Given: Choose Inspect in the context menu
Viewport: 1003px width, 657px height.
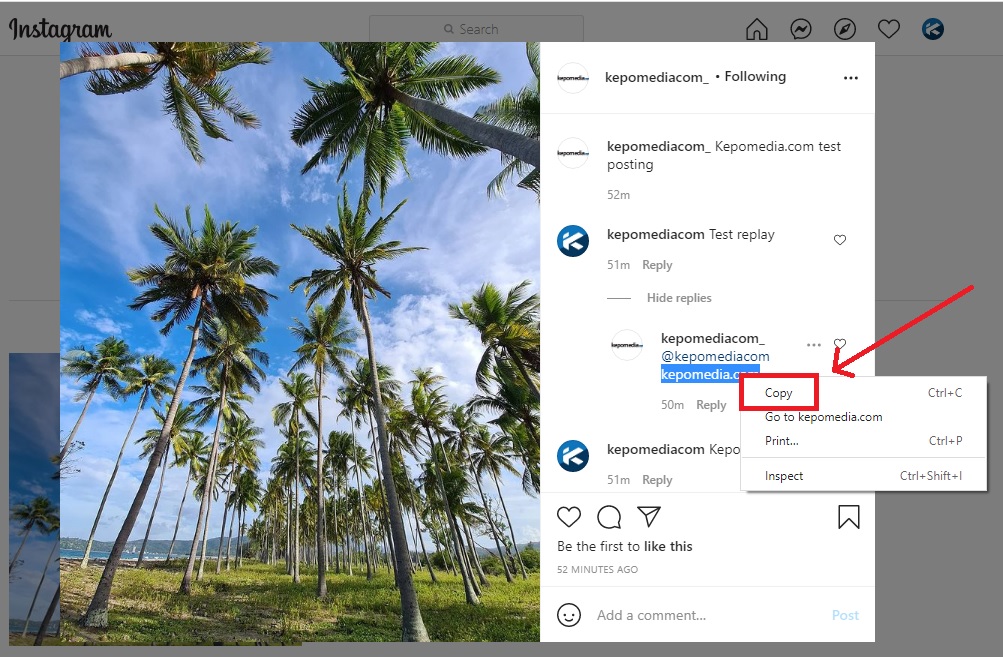Looking at the screenshot, I should coord(863,476).
